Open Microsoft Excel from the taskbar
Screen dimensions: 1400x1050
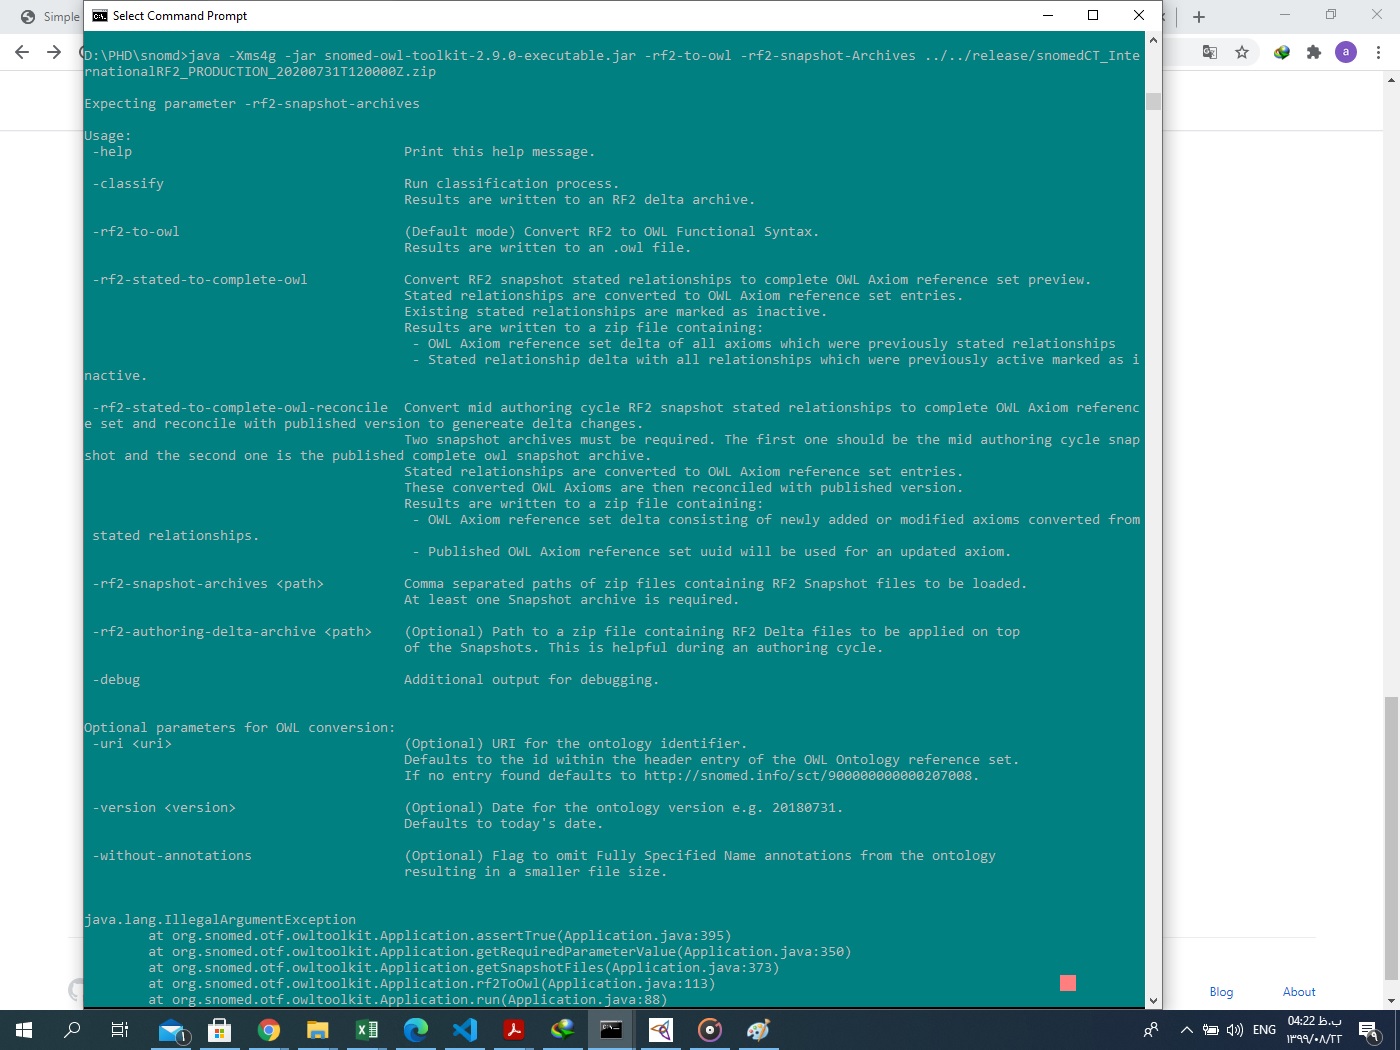pos(367,1030)
